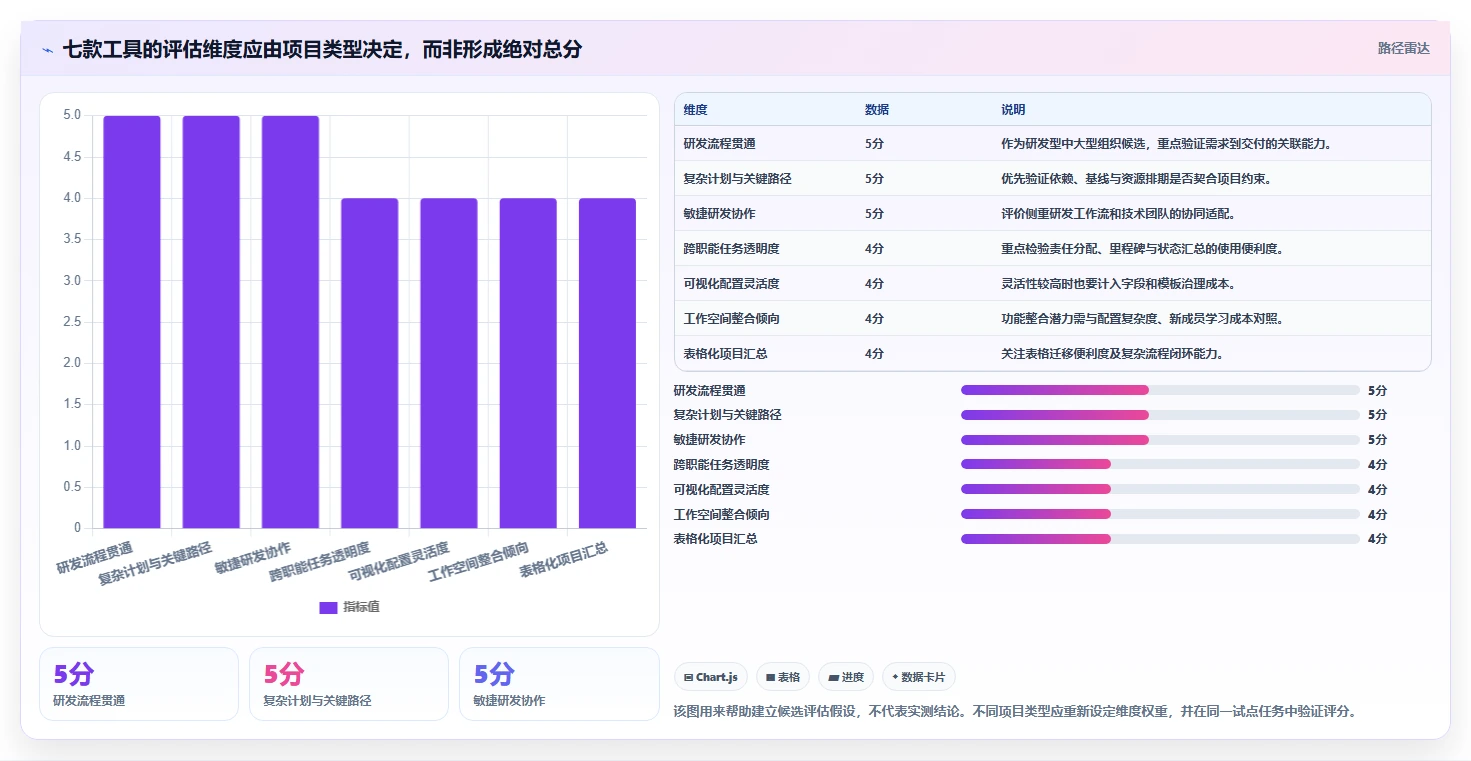Click the 复杂计划与关键路径 progress bar

click(1160, 415)
